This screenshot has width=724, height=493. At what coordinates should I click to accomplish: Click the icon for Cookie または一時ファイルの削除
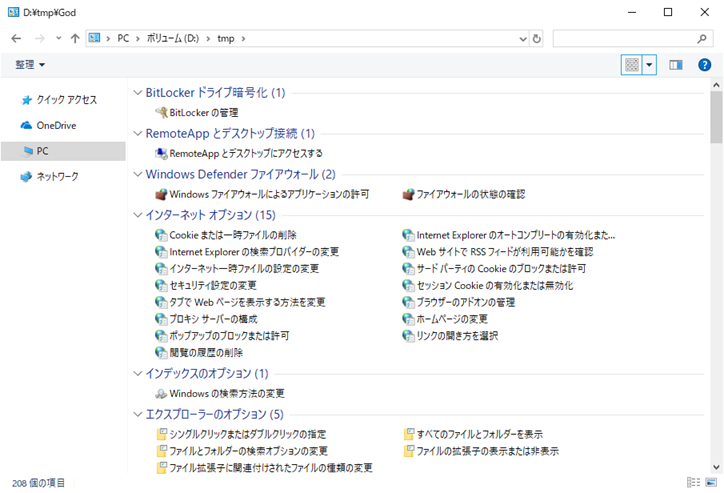click(161, 235)
